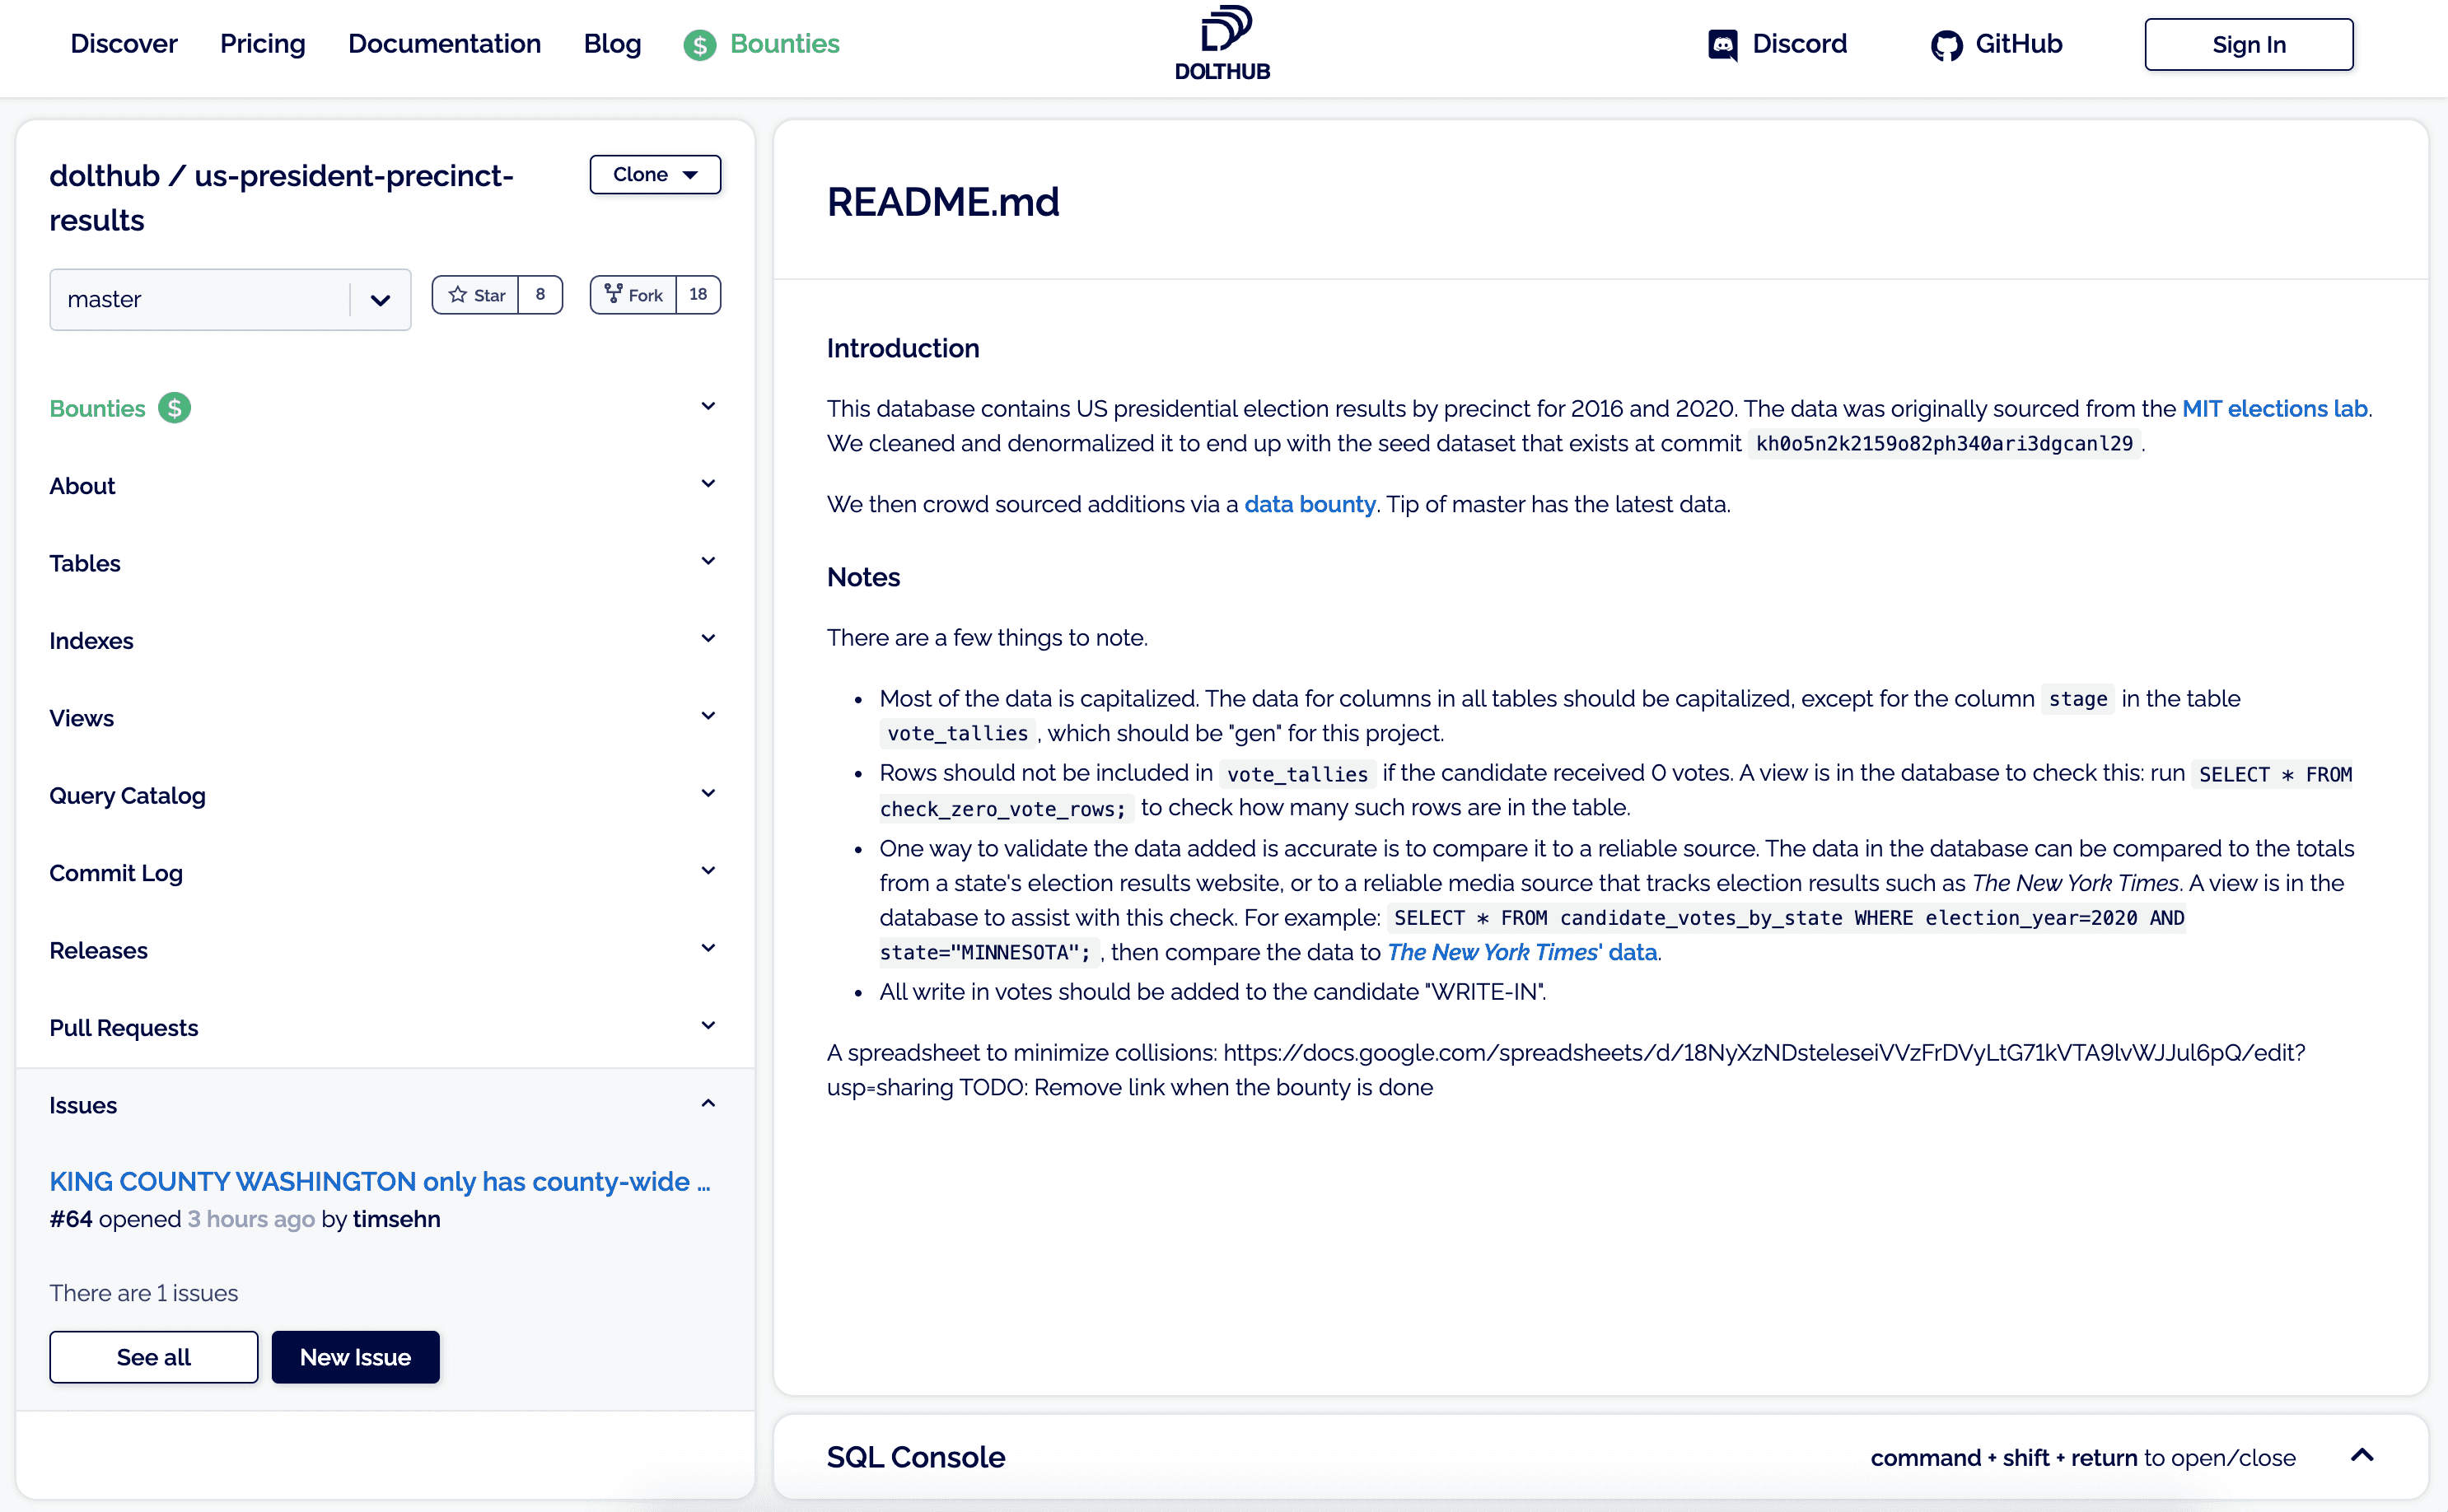2448x1512 pixels.
Task: Click the '3 hours ago' timestamp
Action: pyautogui.click(x=251, y=1219)
